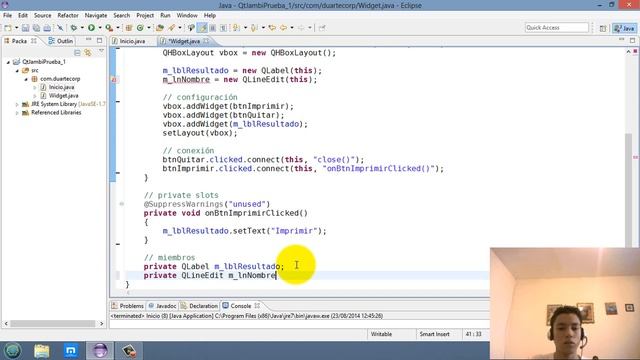Click the Smart Insert status bar entry
The height and width of the screenshot is (360, 640).
pyautogui.click(x=434, y=334)
